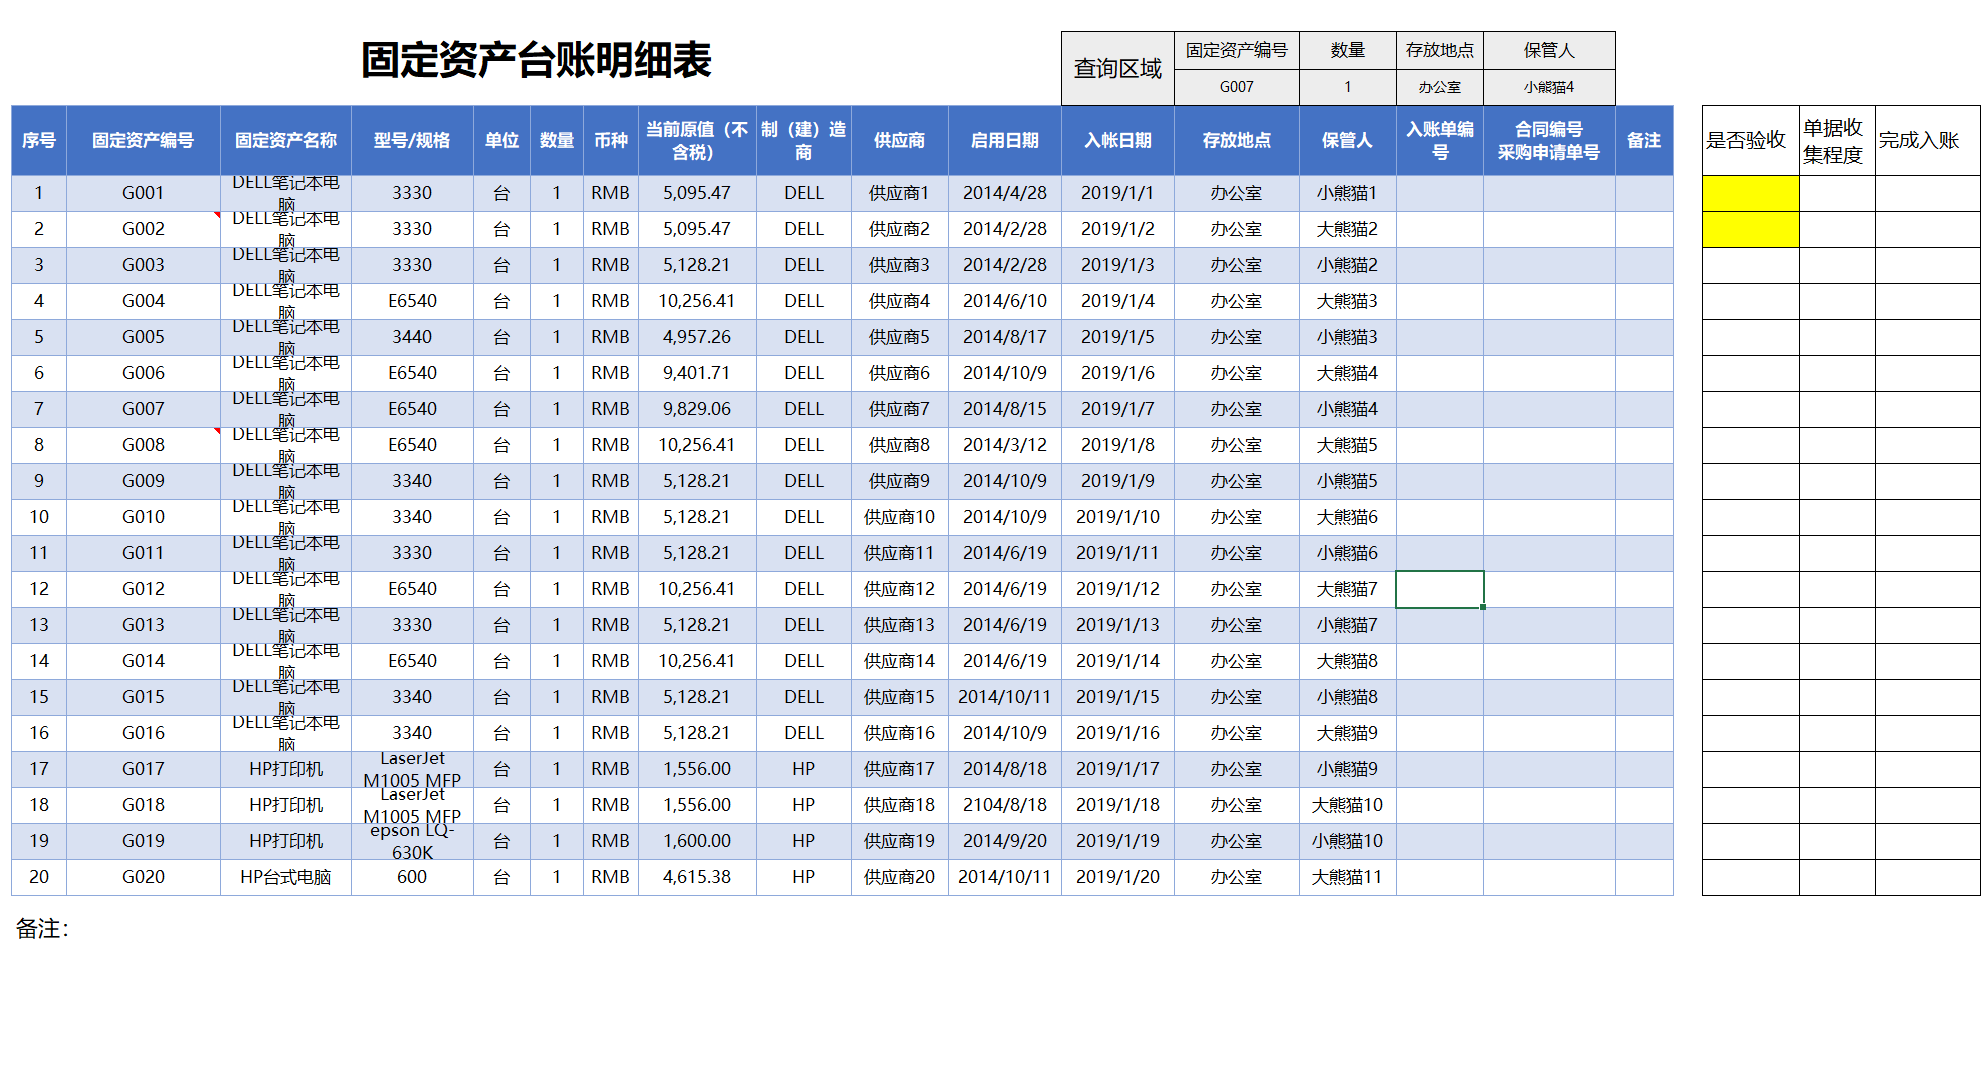
Task: Click model cell epson LQ-630K
Action: point(412,841)
